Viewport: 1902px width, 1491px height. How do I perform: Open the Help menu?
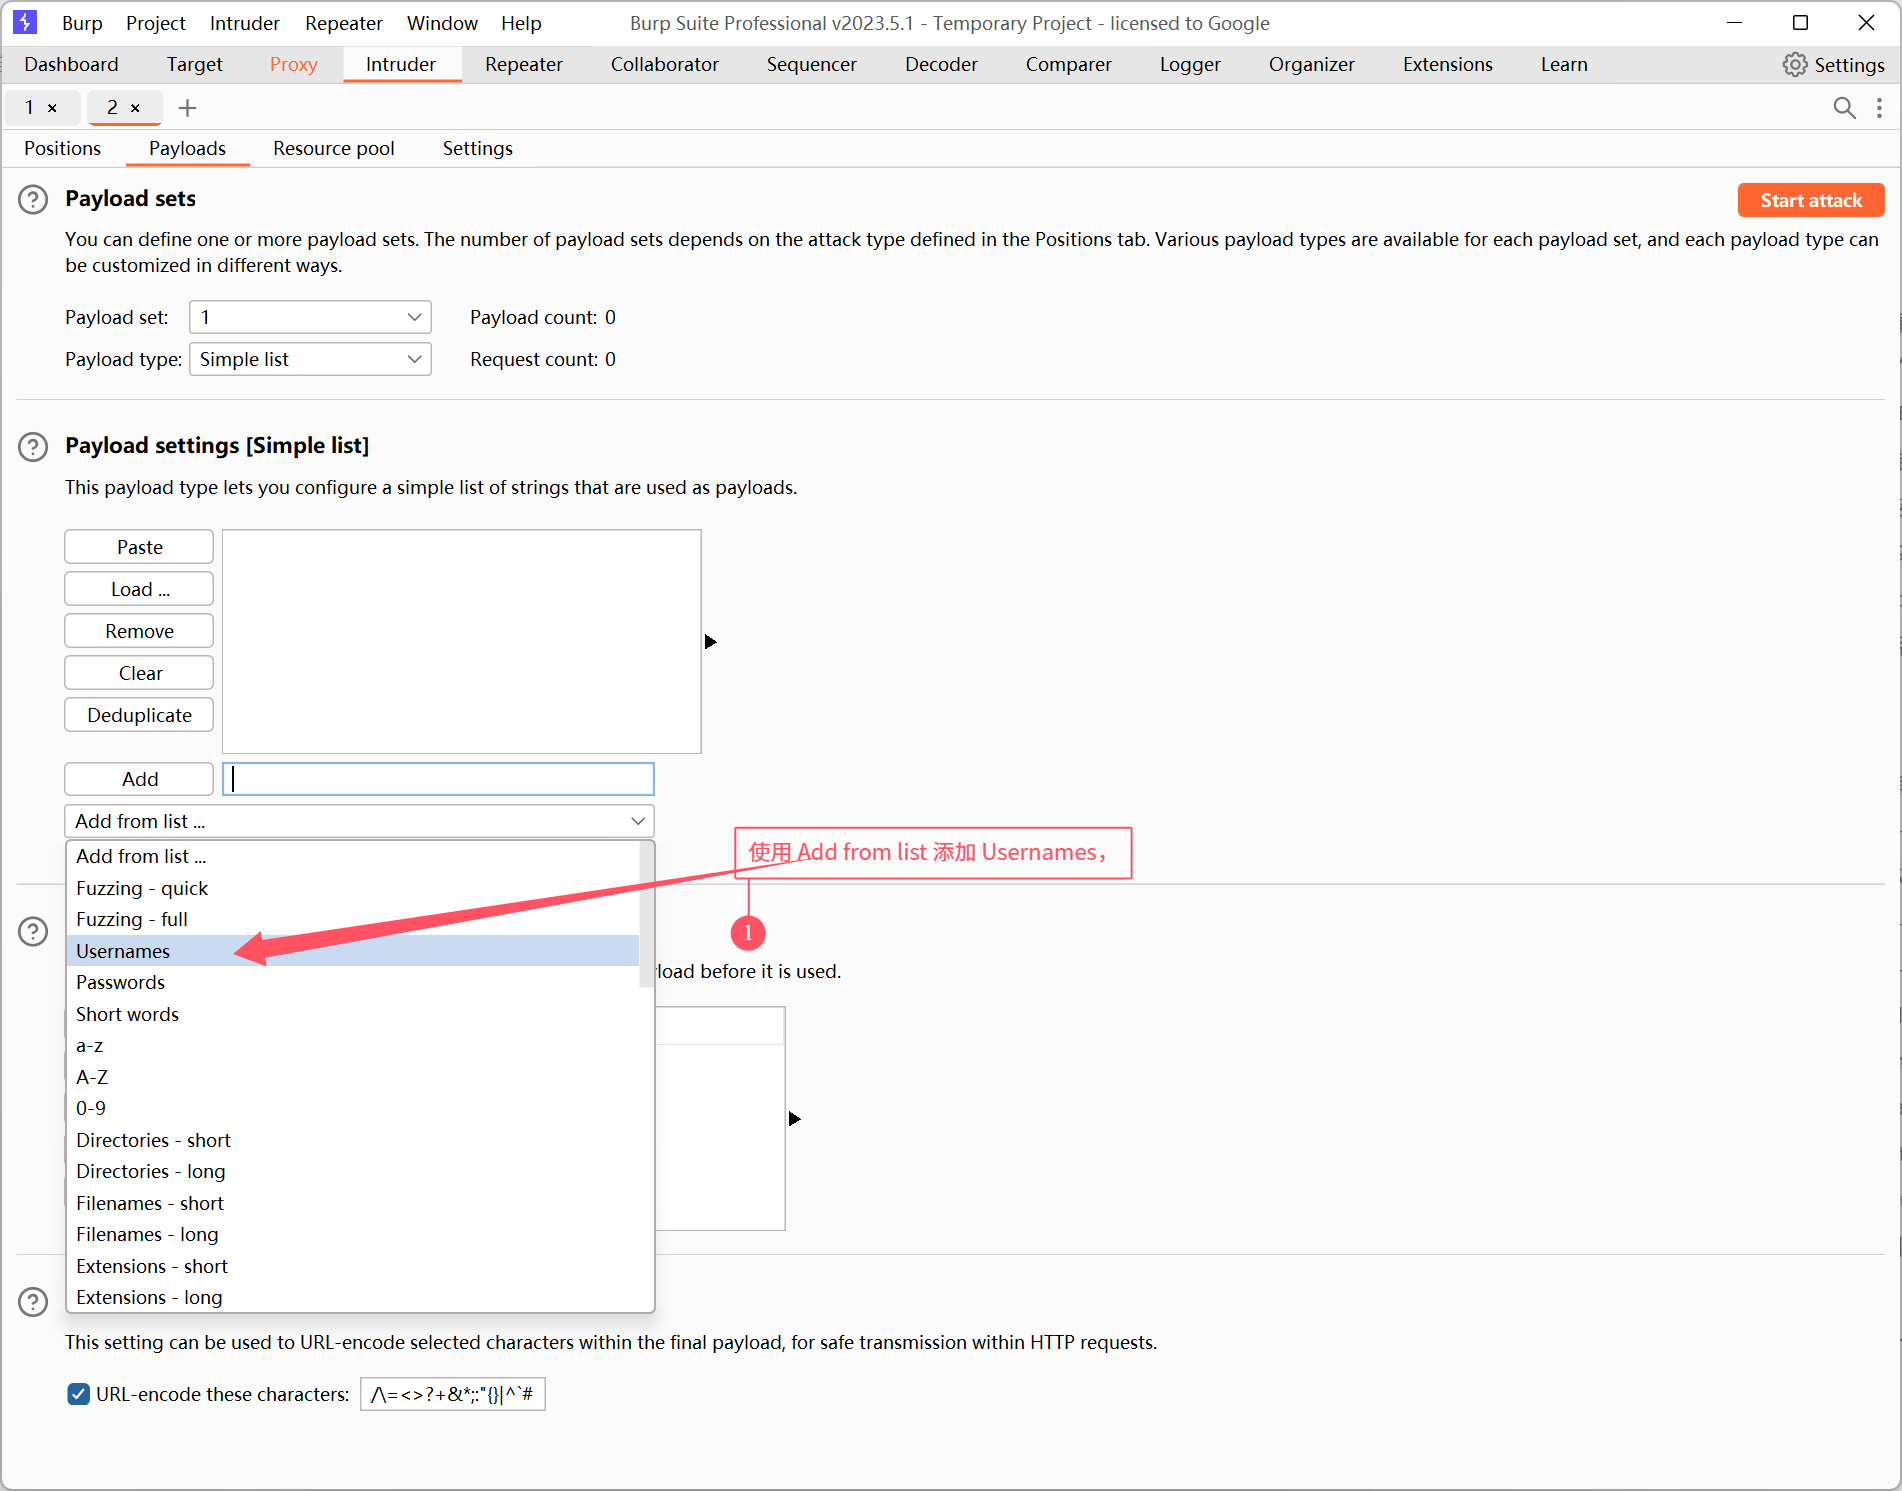521,23
